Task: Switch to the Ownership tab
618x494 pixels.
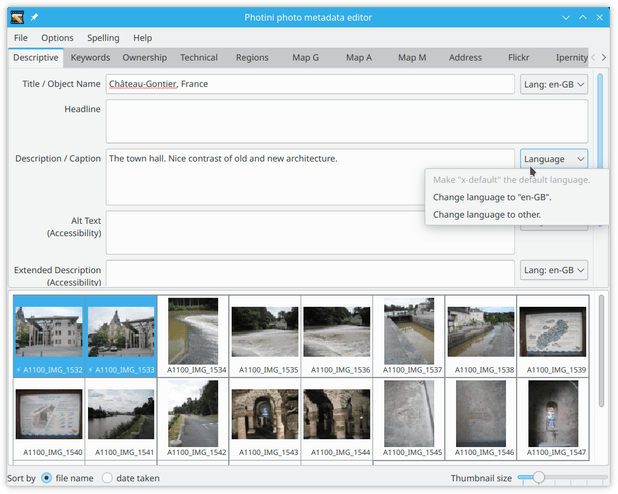Action: pos(144,58)
